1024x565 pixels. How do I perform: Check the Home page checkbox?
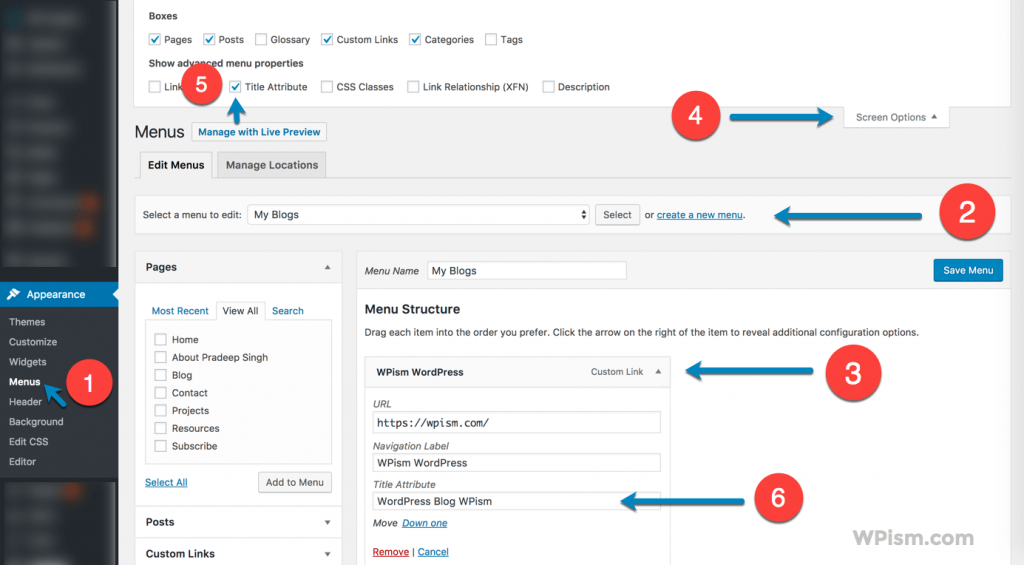161,339
